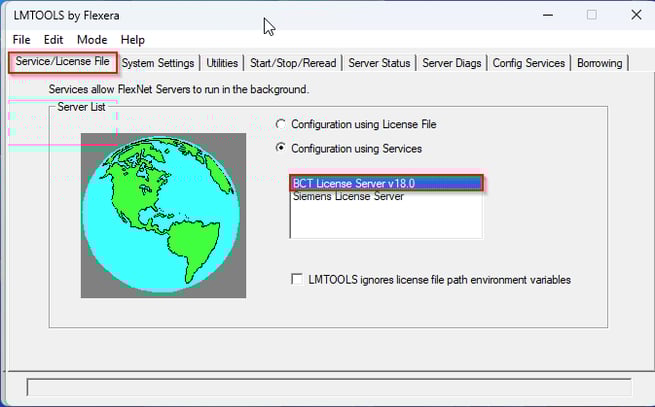Open the Mode menu
The image size is (655, 407).
92,40
